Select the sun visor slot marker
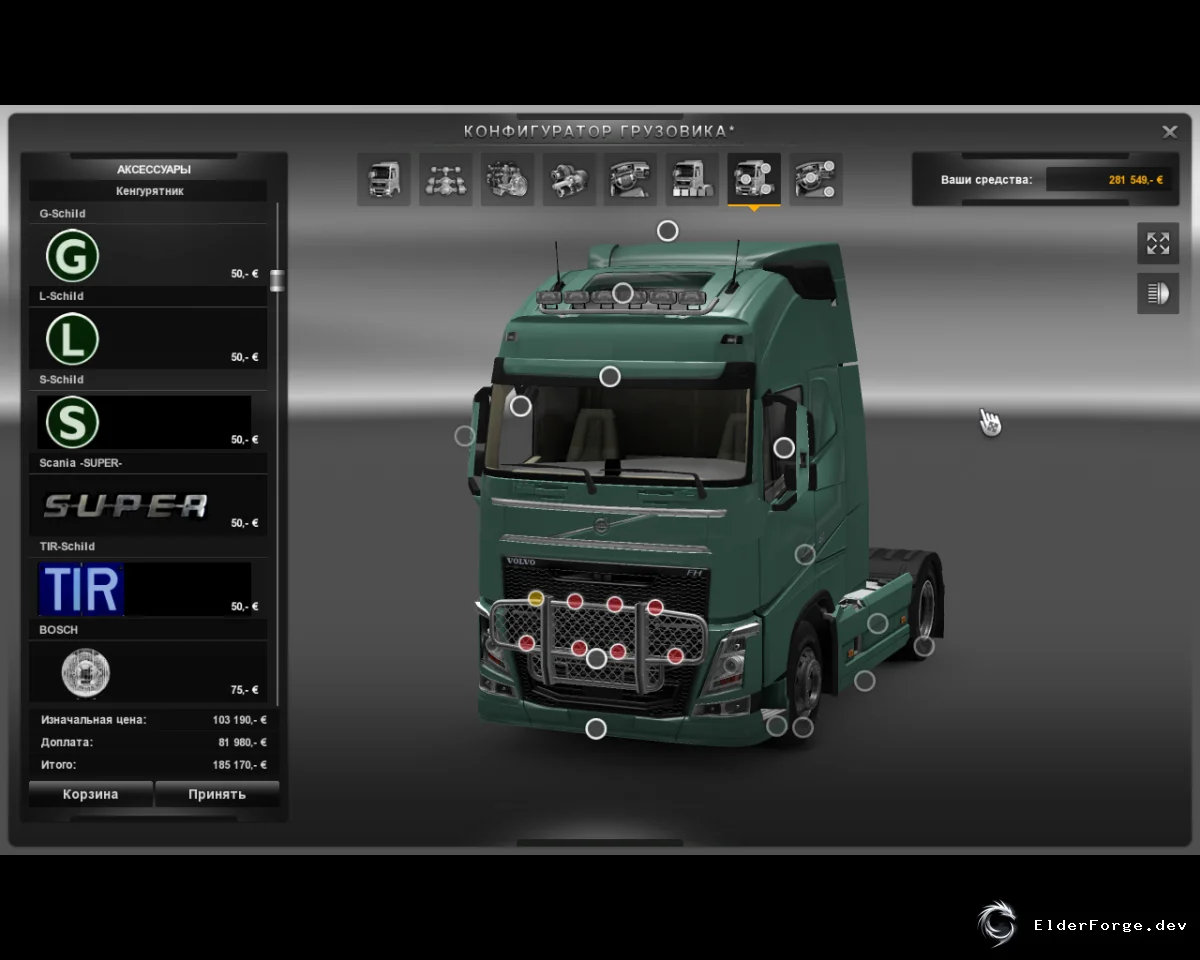 (x=610, y=376)
